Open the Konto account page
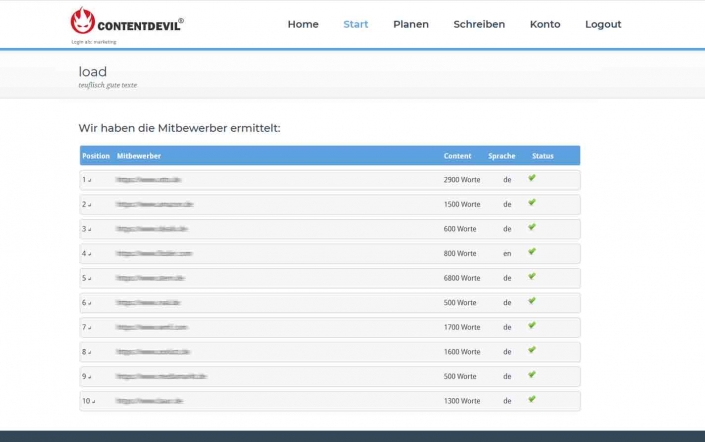705x442 pixels. pos(545,24)
